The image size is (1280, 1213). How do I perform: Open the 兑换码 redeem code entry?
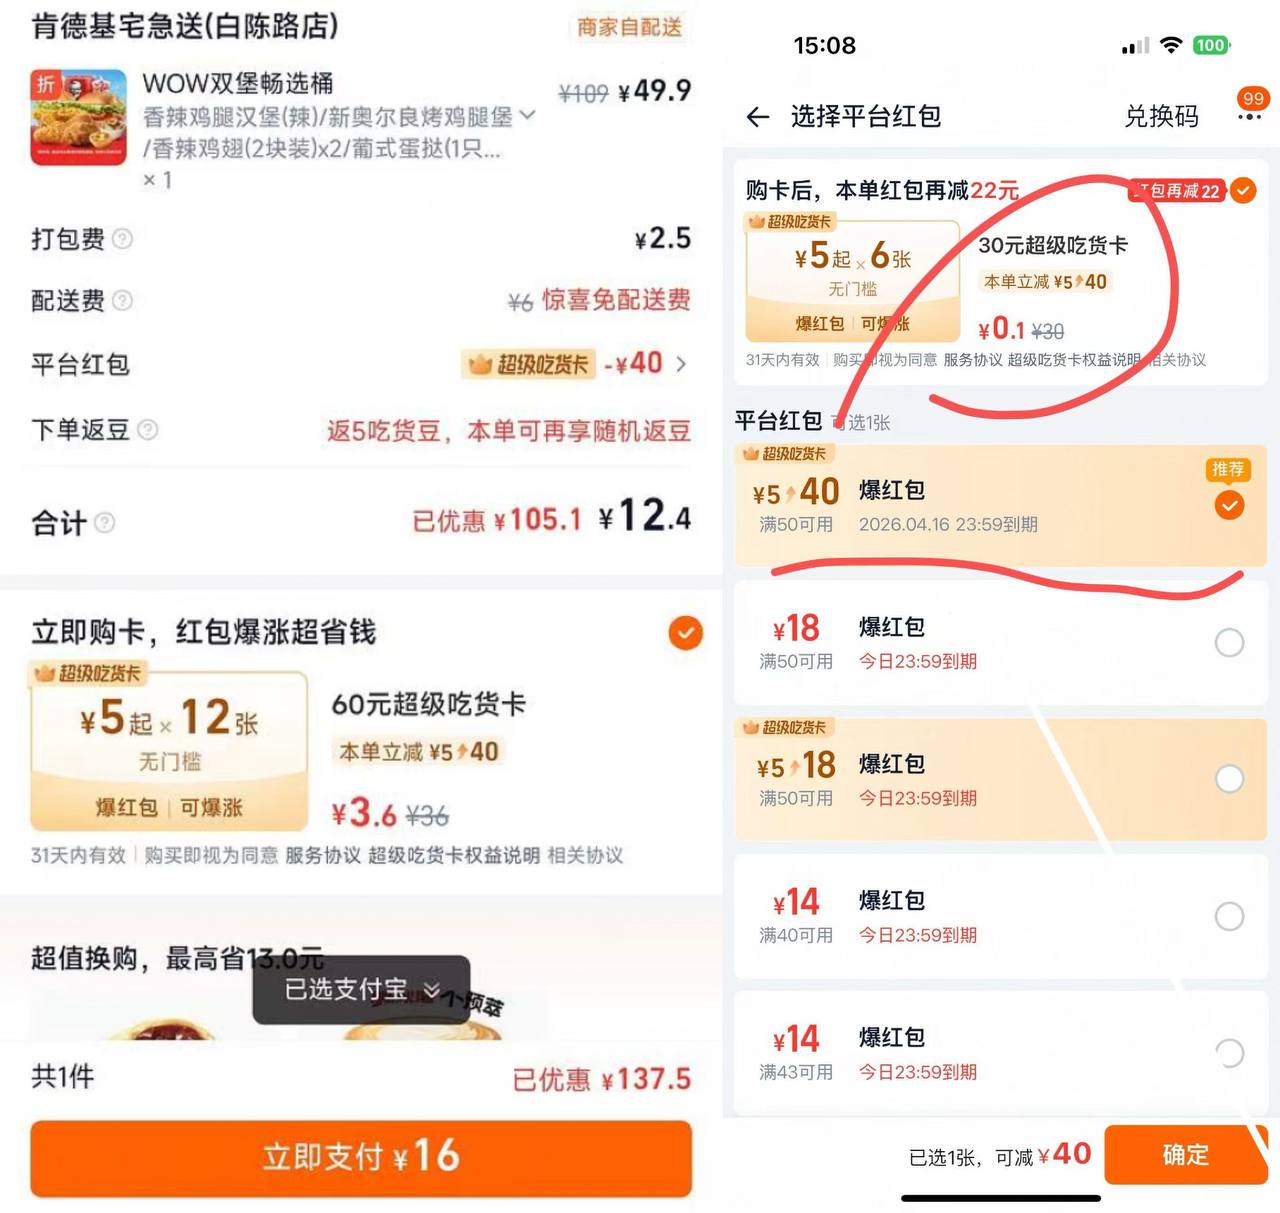[1161, 117]
